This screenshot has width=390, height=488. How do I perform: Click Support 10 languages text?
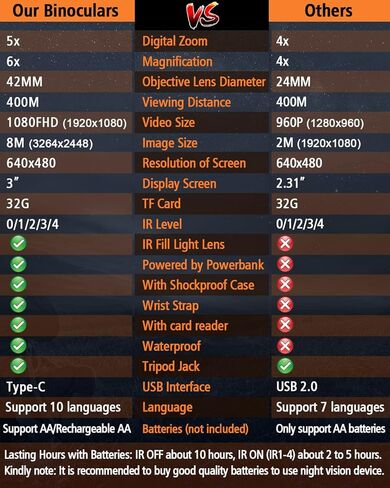tap(63, 408)
